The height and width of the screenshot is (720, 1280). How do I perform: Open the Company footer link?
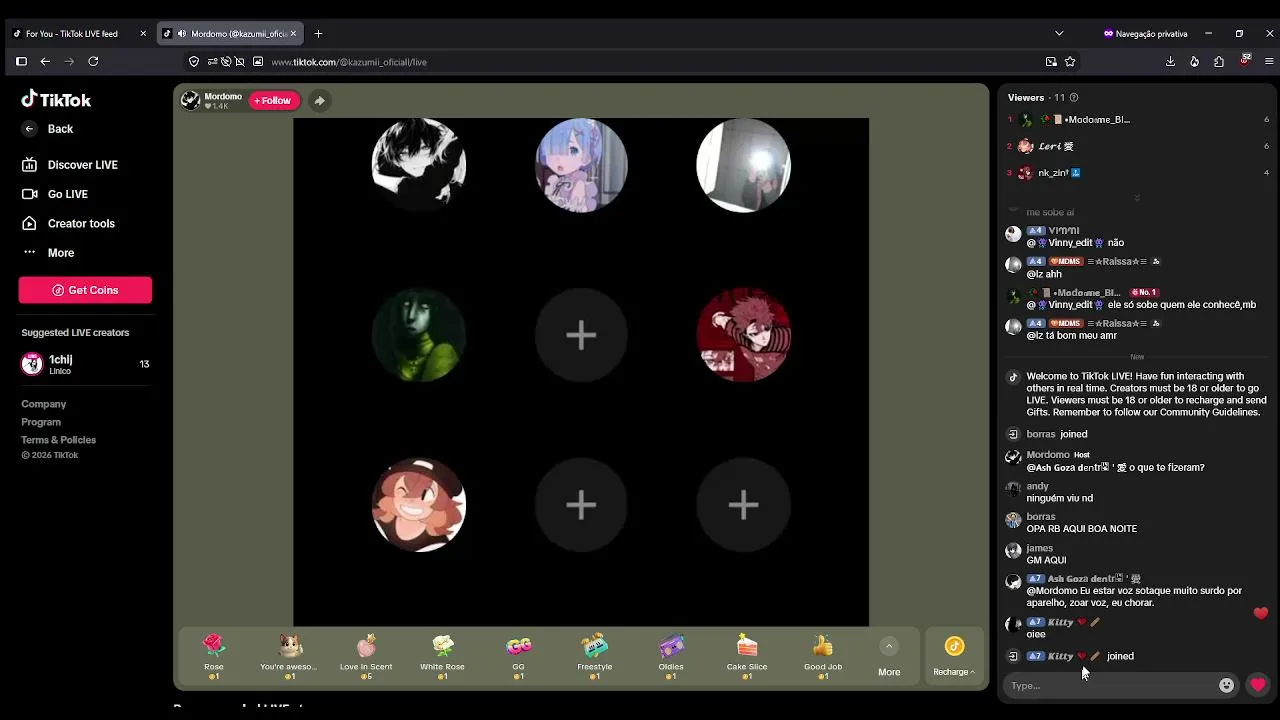44,404
